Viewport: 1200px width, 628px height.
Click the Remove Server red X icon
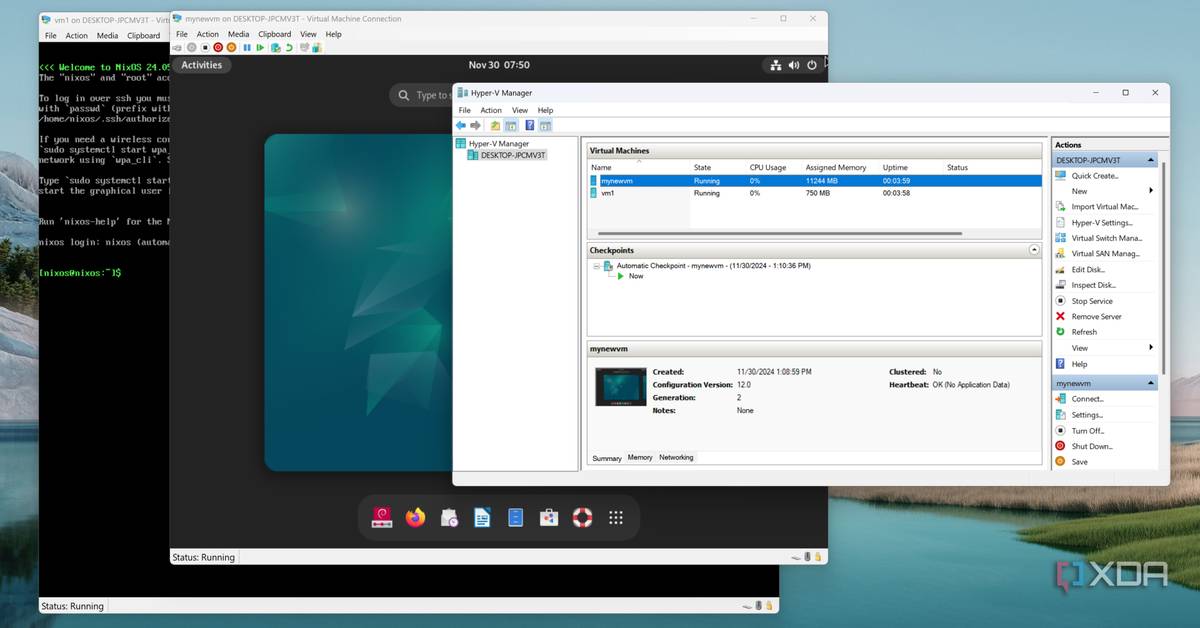coord(1061,316)
